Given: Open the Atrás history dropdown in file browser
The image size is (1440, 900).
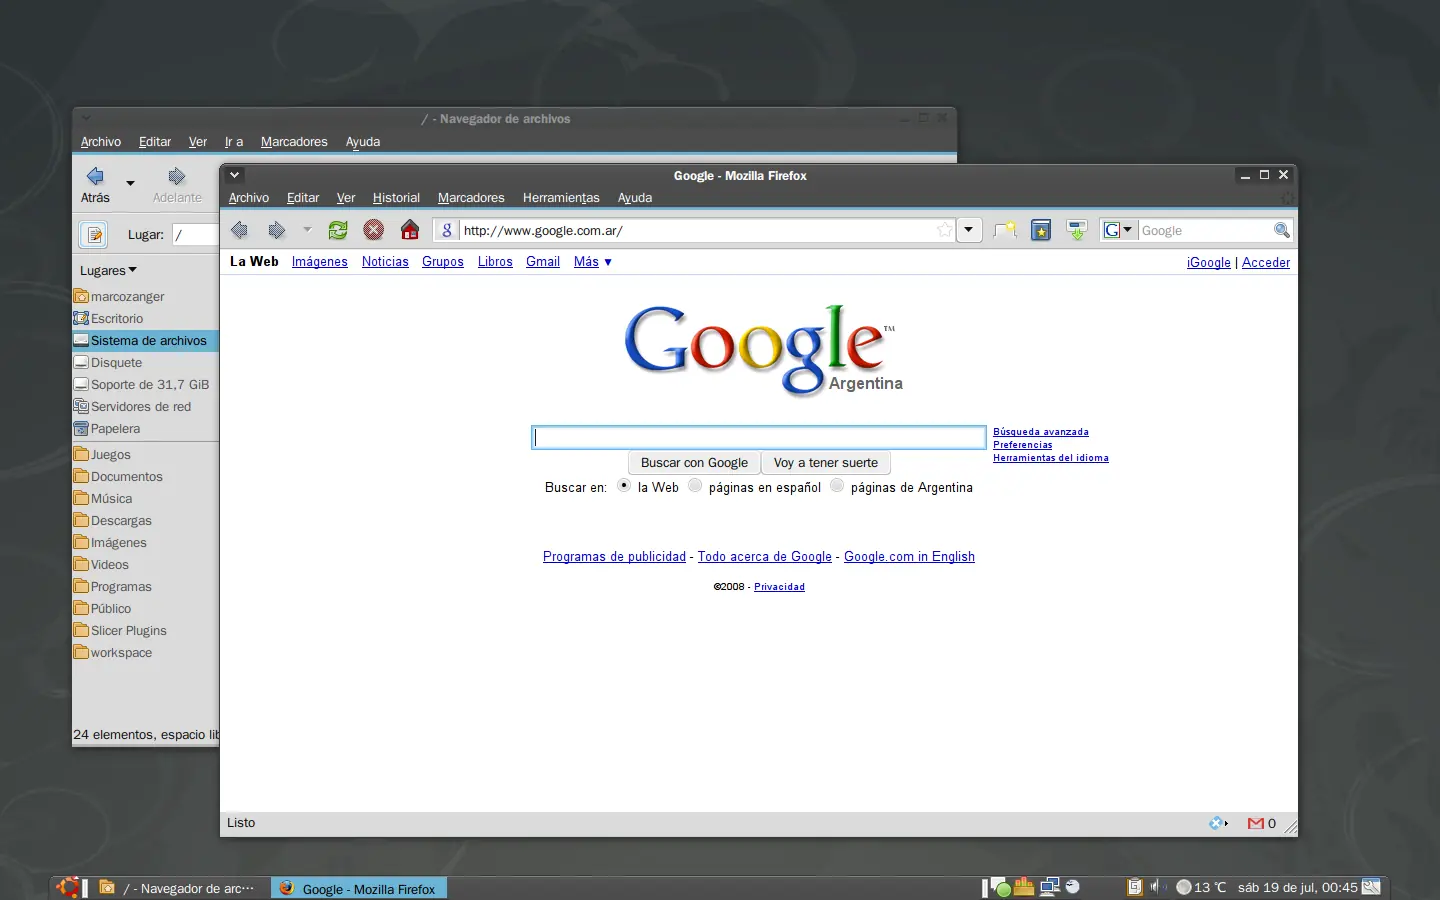Looking at the screenshot, I should [130, 183].
